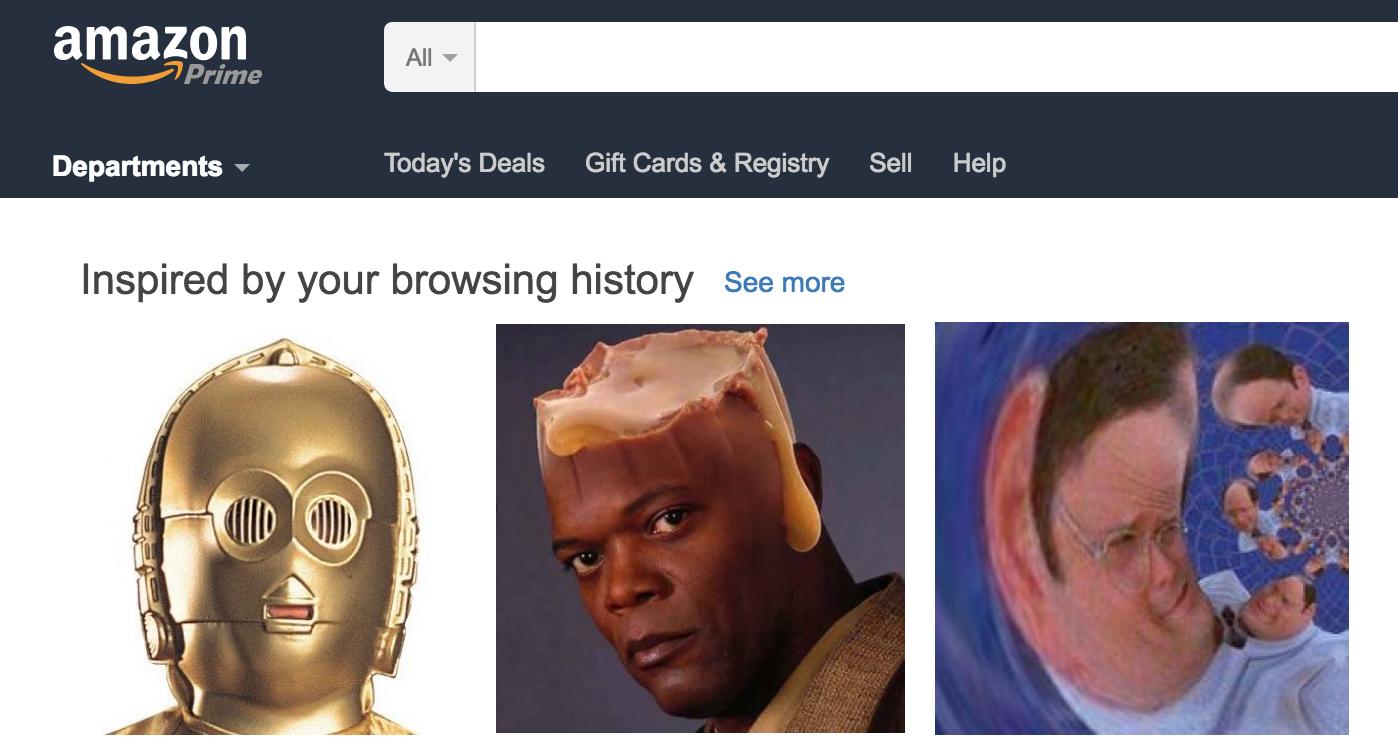Image resolution: width=1398 pixels, height=754 pixels.
Task: Select the Sell navigation link
Action: tap(890, 163)
